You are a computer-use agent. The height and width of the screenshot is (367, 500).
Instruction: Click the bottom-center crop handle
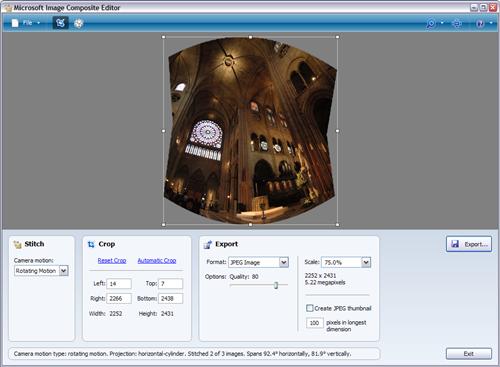250,225
